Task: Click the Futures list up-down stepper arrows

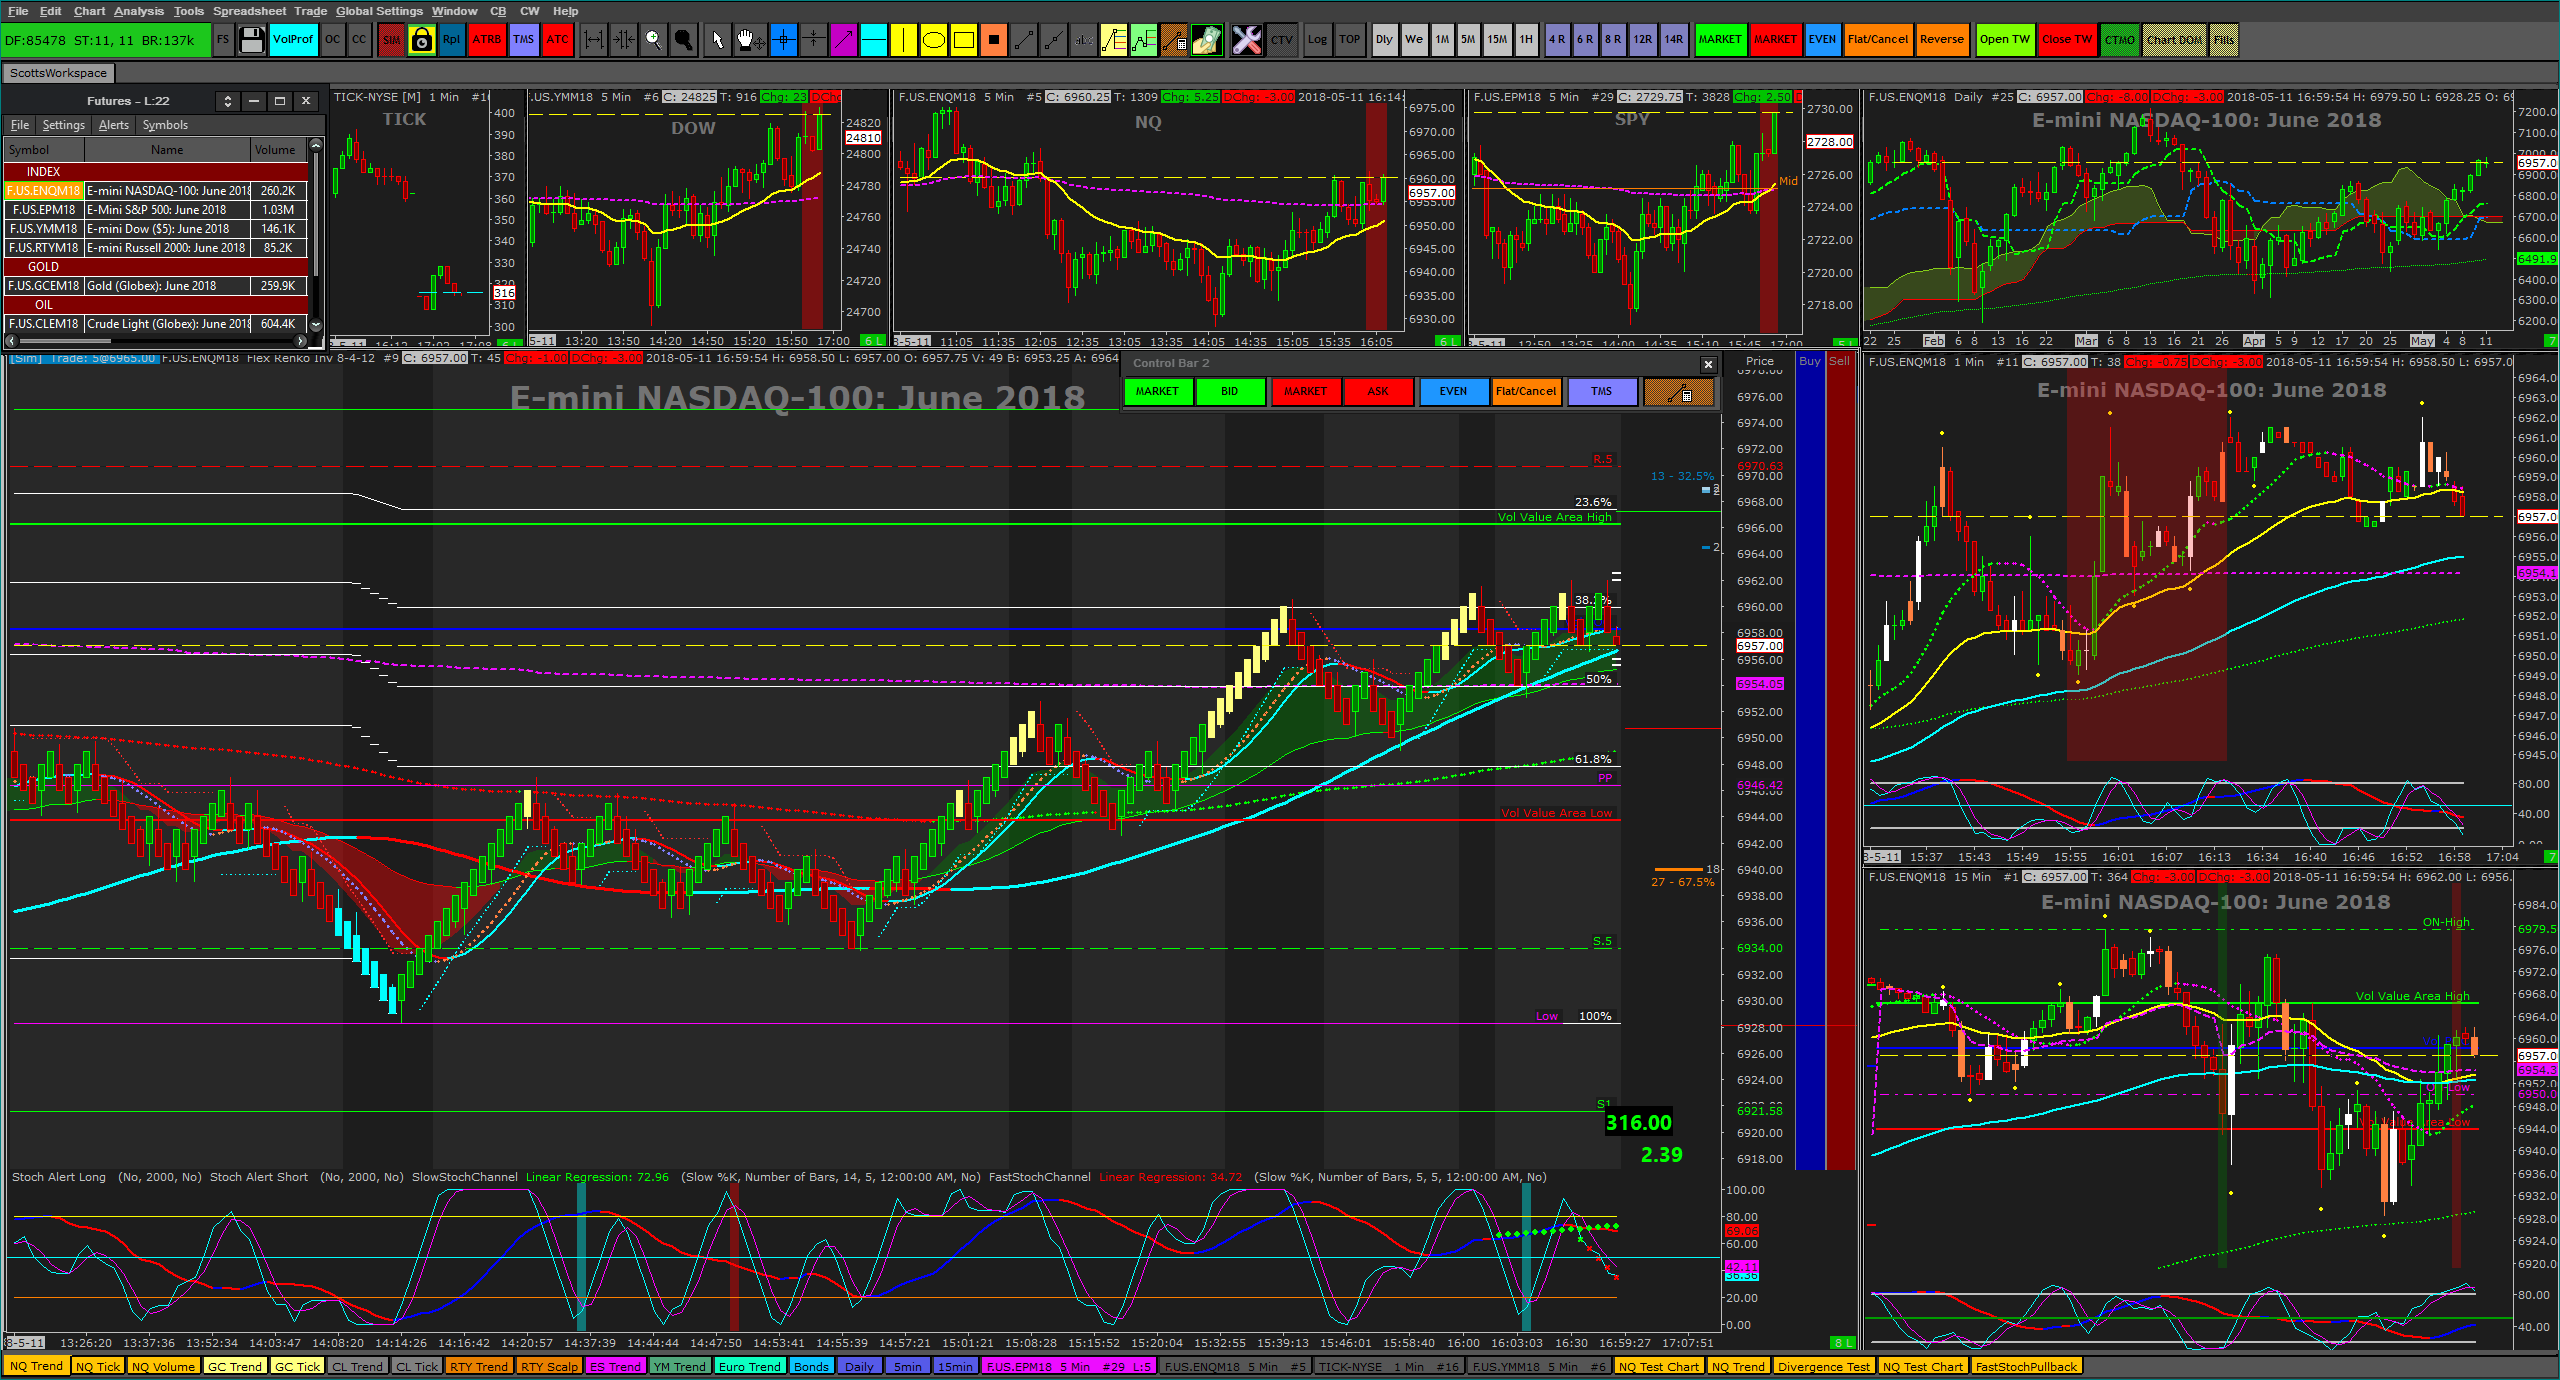Action: 228,101
